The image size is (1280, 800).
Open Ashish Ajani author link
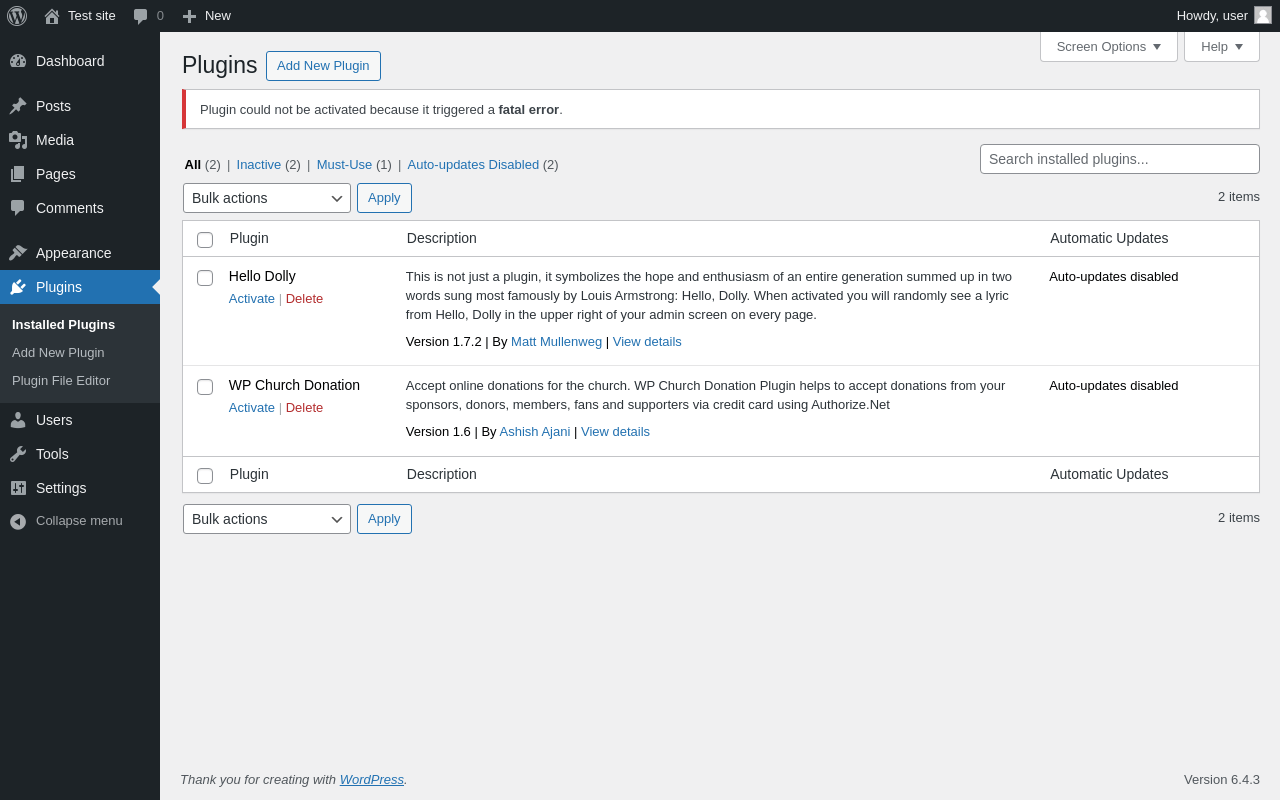point(535,432)
